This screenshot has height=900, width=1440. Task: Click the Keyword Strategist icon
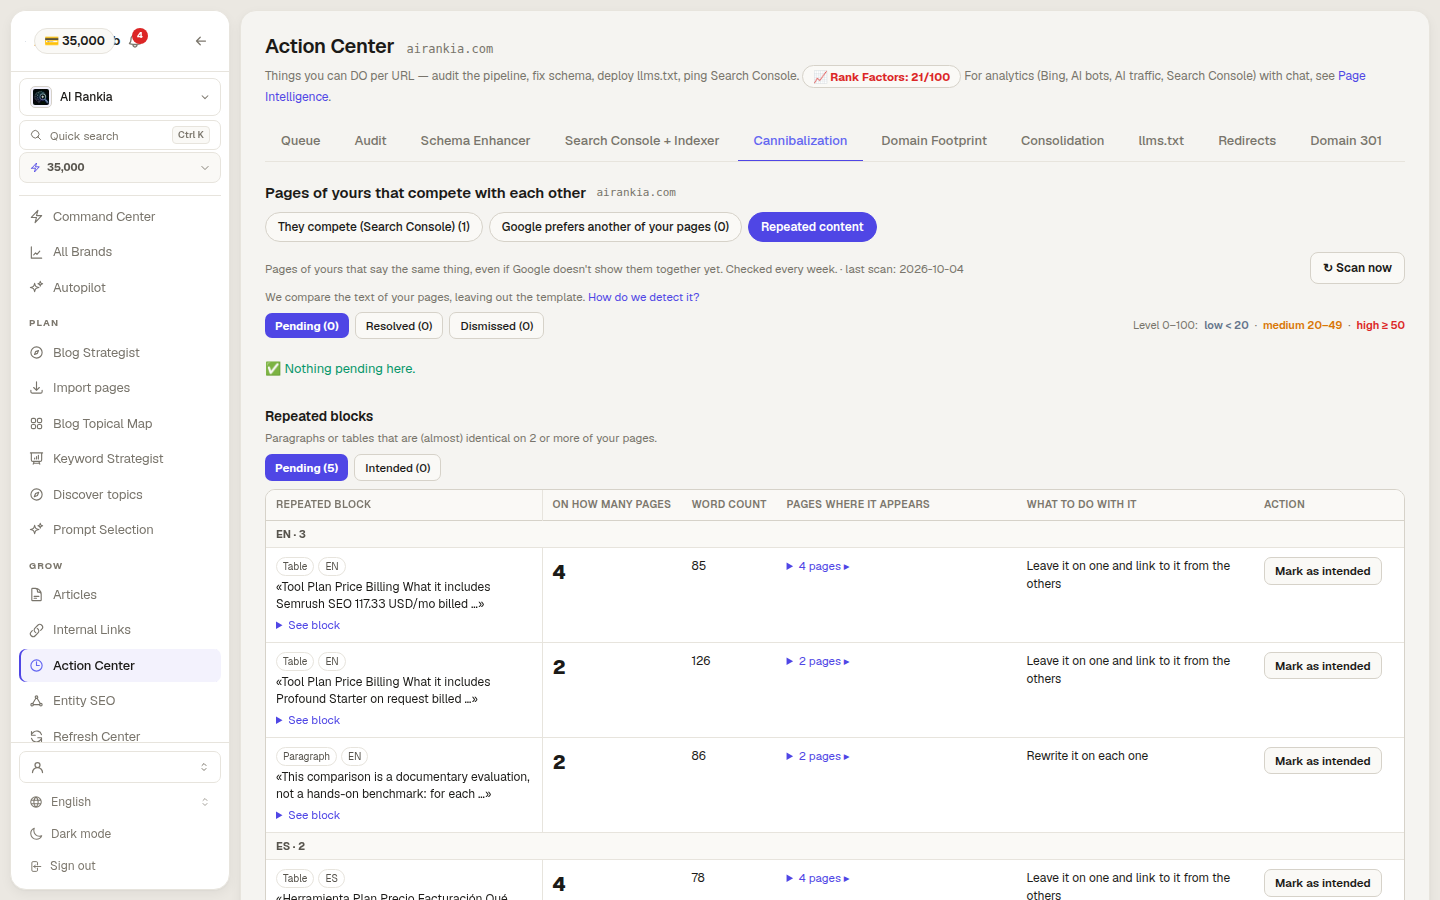[36, 459]
